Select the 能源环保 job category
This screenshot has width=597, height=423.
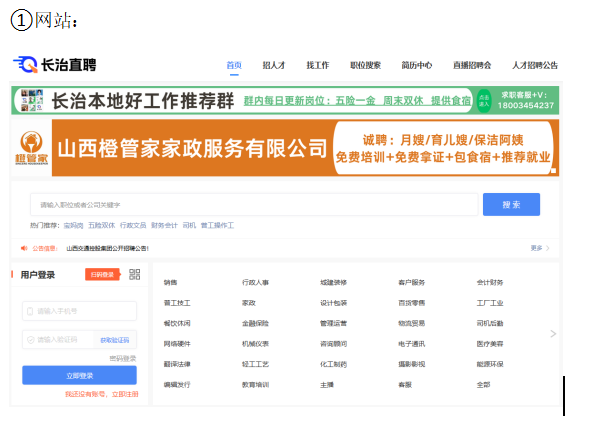click(490, 364)
